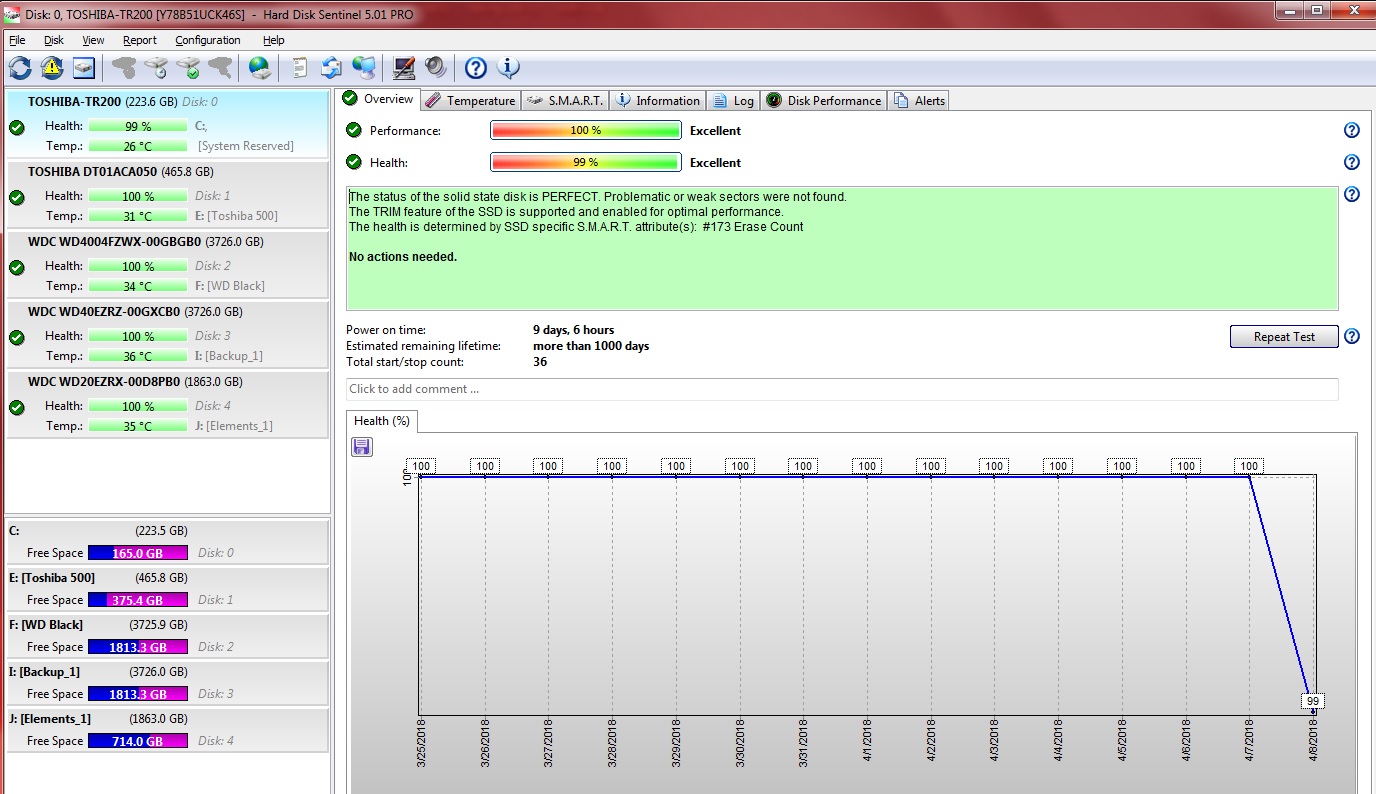Open the View menu
The height and width of the screenshot is (794, 1376).
[93, 40]
